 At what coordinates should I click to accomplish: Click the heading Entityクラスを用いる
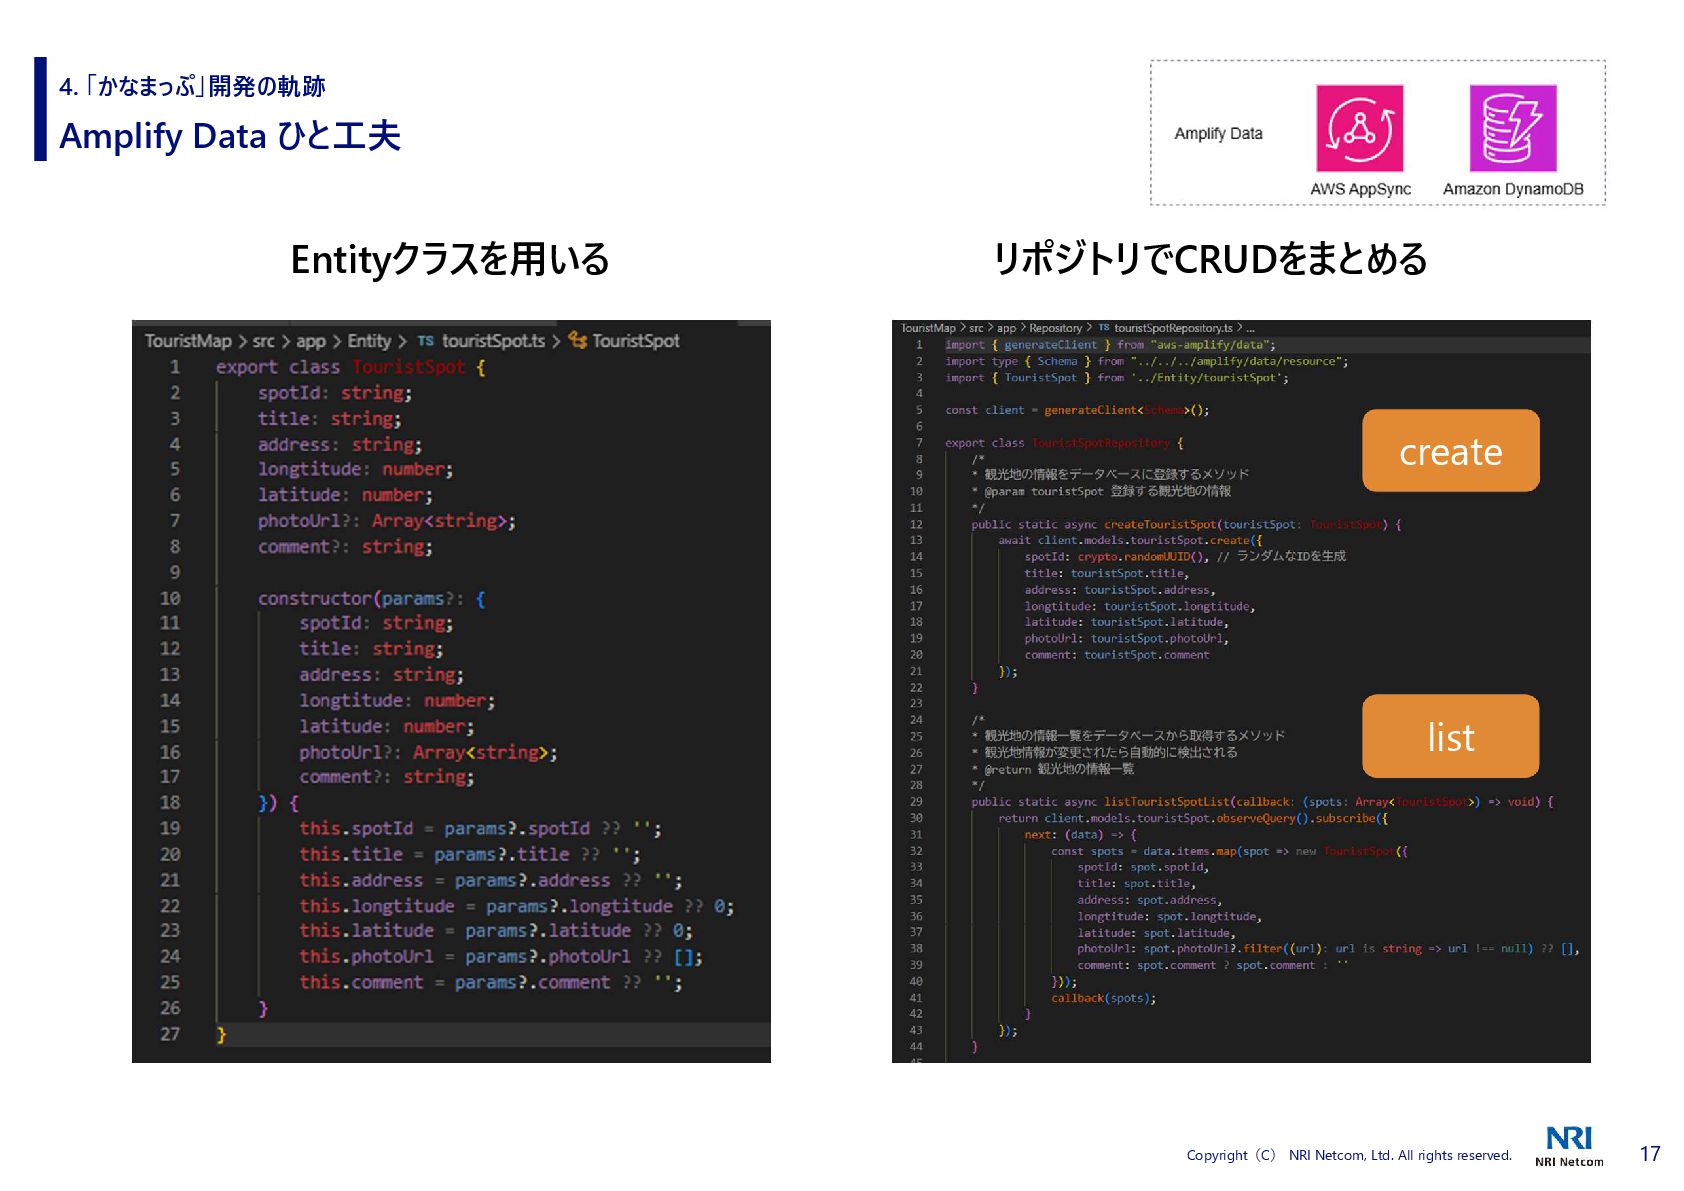(x=449, y=259)
